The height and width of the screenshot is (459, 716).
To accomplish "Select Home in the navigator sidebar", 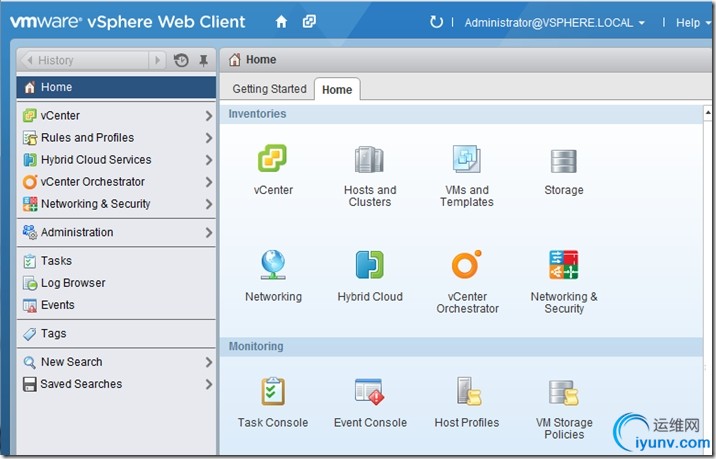I will 116,87.
